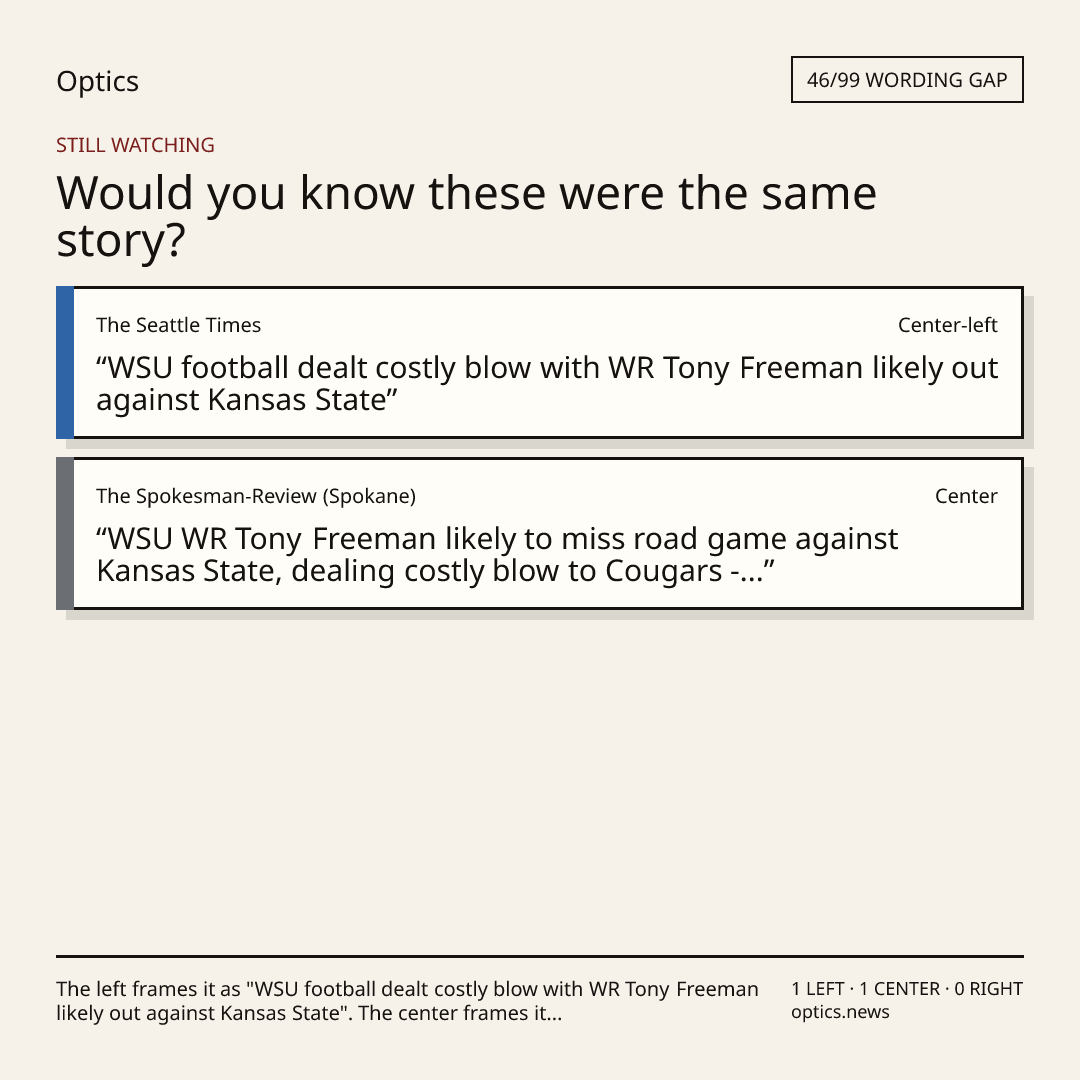Click the gray bias bar on Spokesman-Review card
This screenshot has height=1080, width=1080.
coord(65,533)
